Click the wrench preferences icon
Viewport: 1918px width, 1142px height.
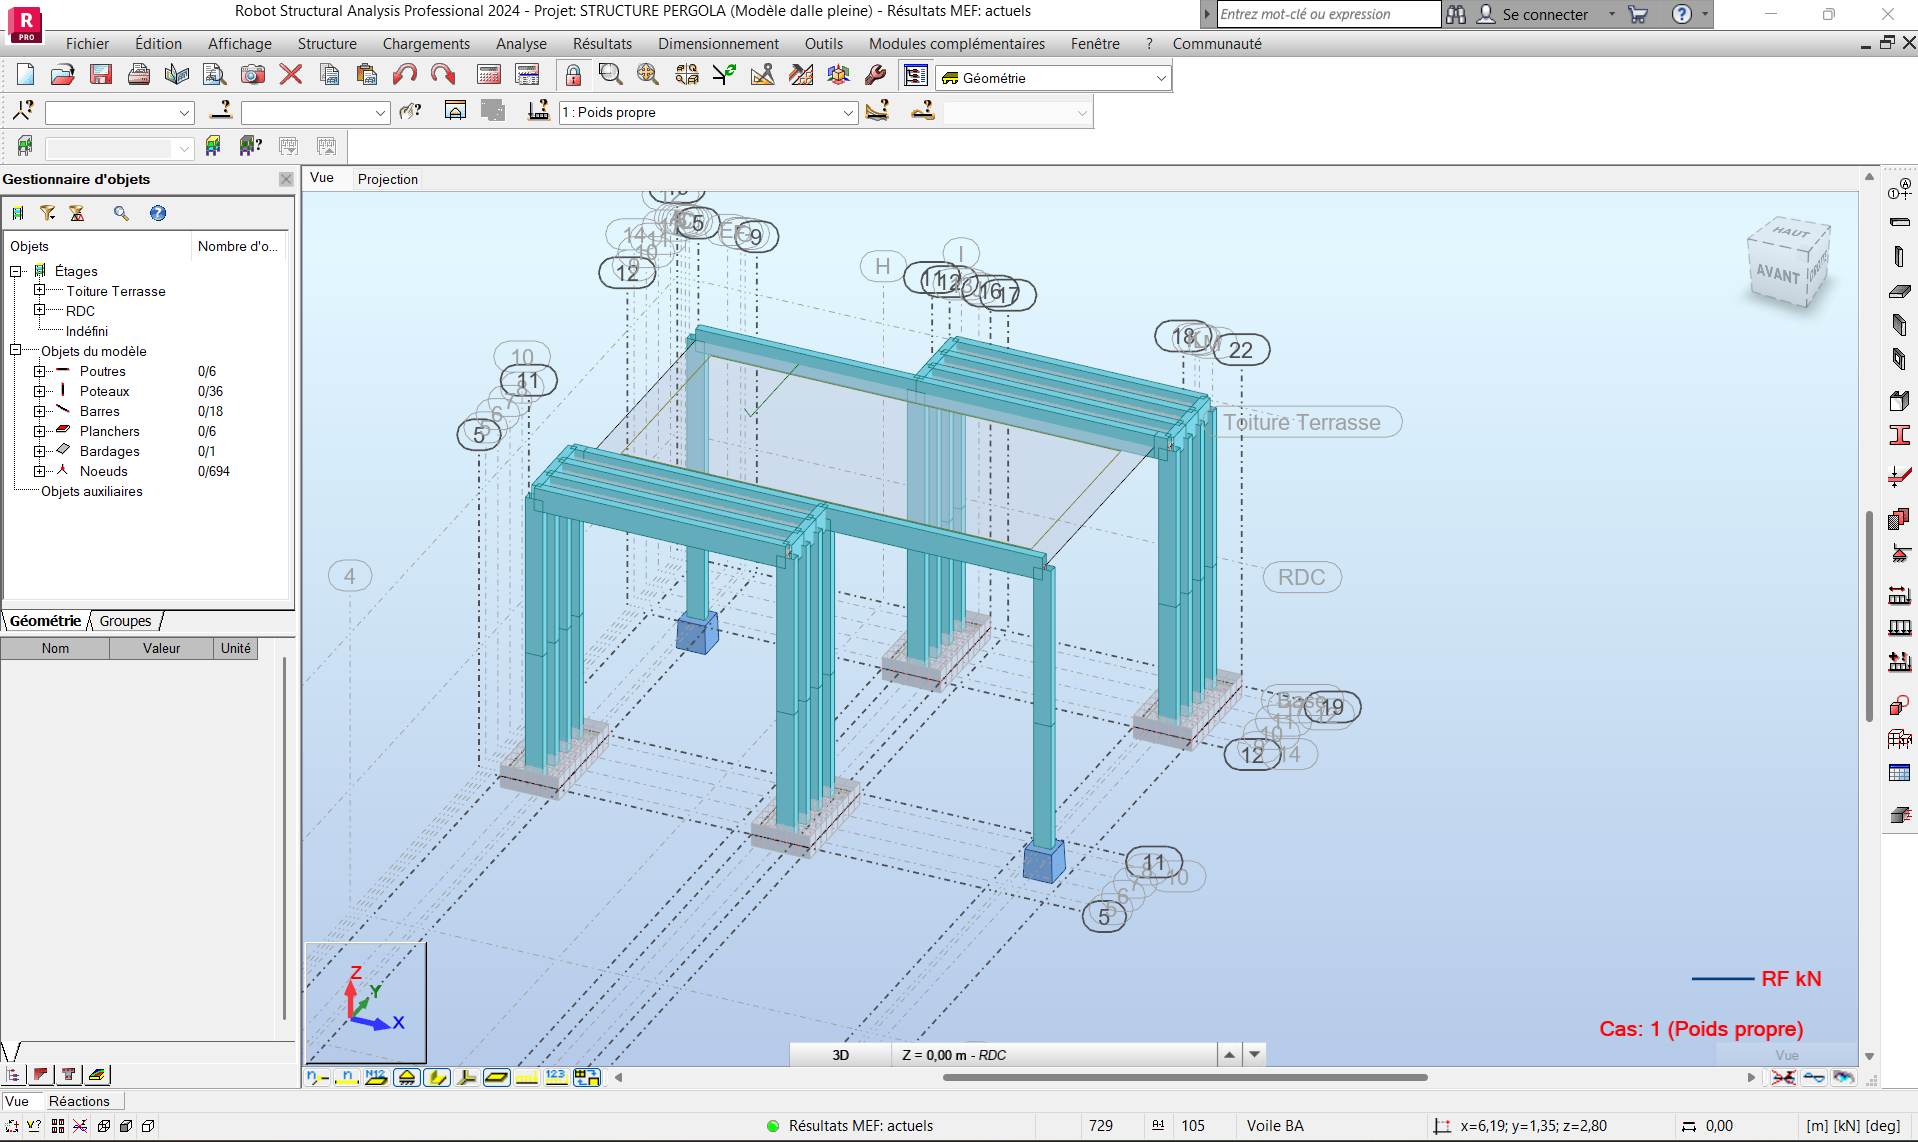[876, 75]
